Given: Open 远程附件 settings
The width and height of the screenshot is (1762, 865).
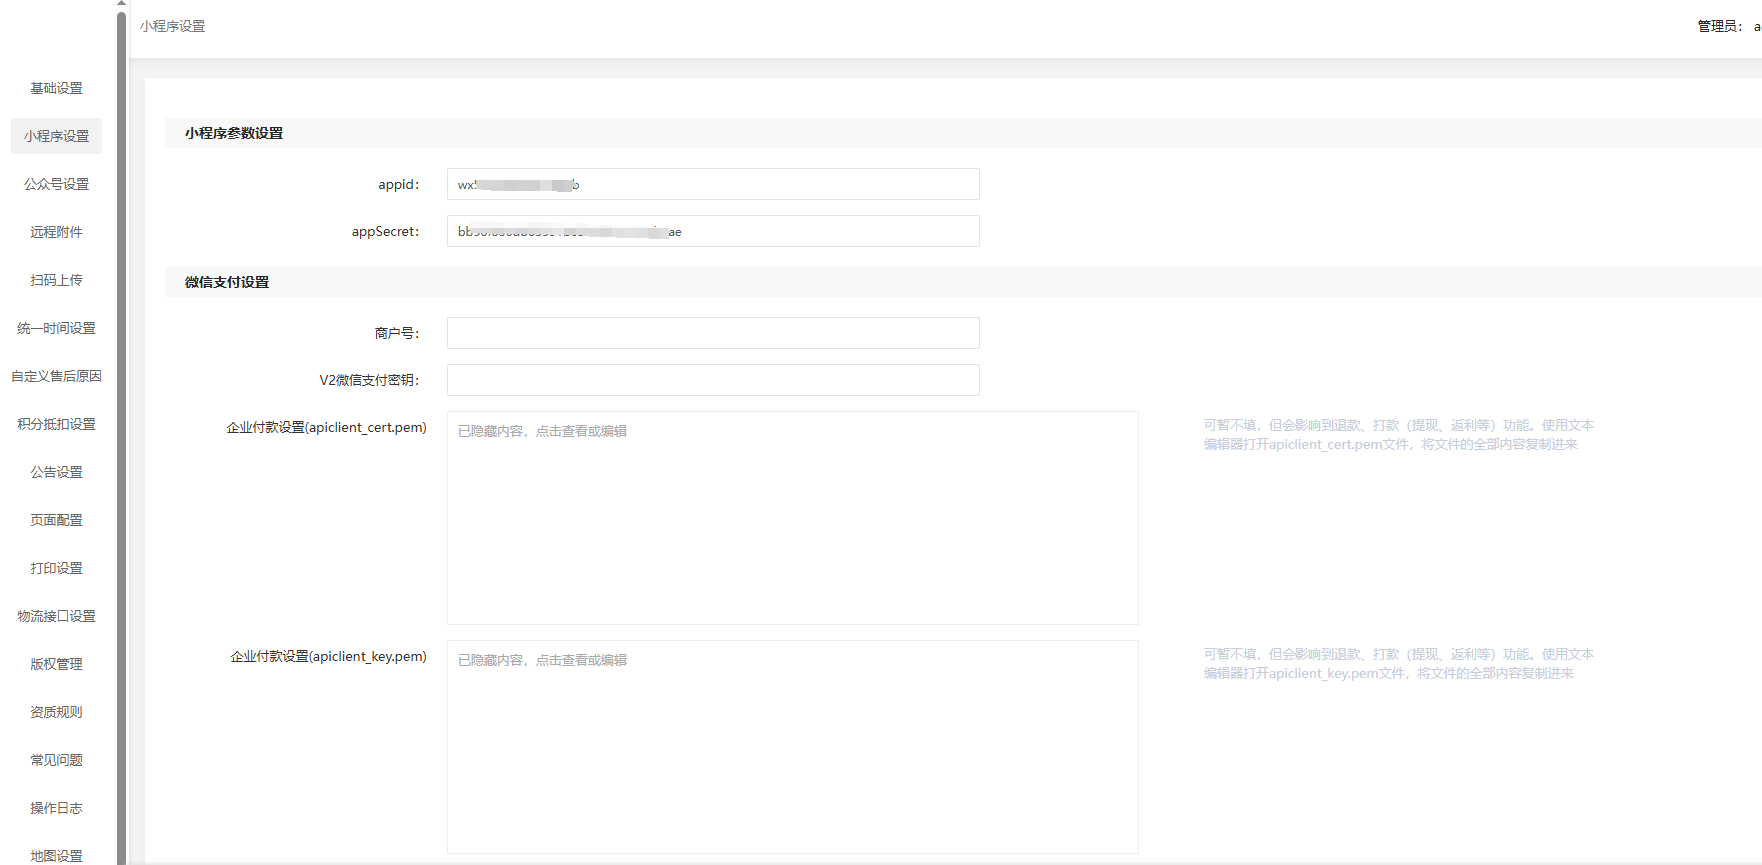Looking at the screenshot, I should (56, 232).
